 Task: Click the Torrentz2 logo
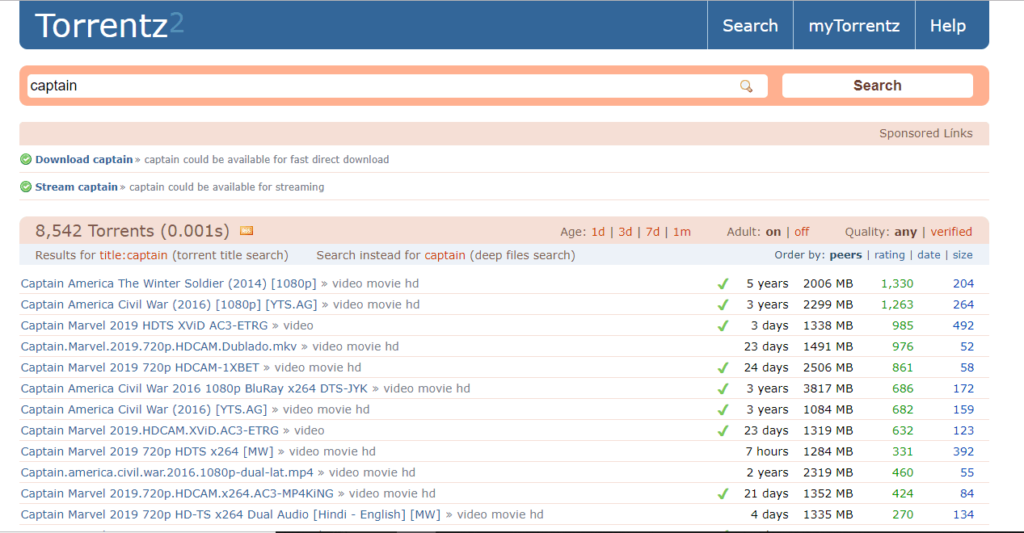point(109,25)
